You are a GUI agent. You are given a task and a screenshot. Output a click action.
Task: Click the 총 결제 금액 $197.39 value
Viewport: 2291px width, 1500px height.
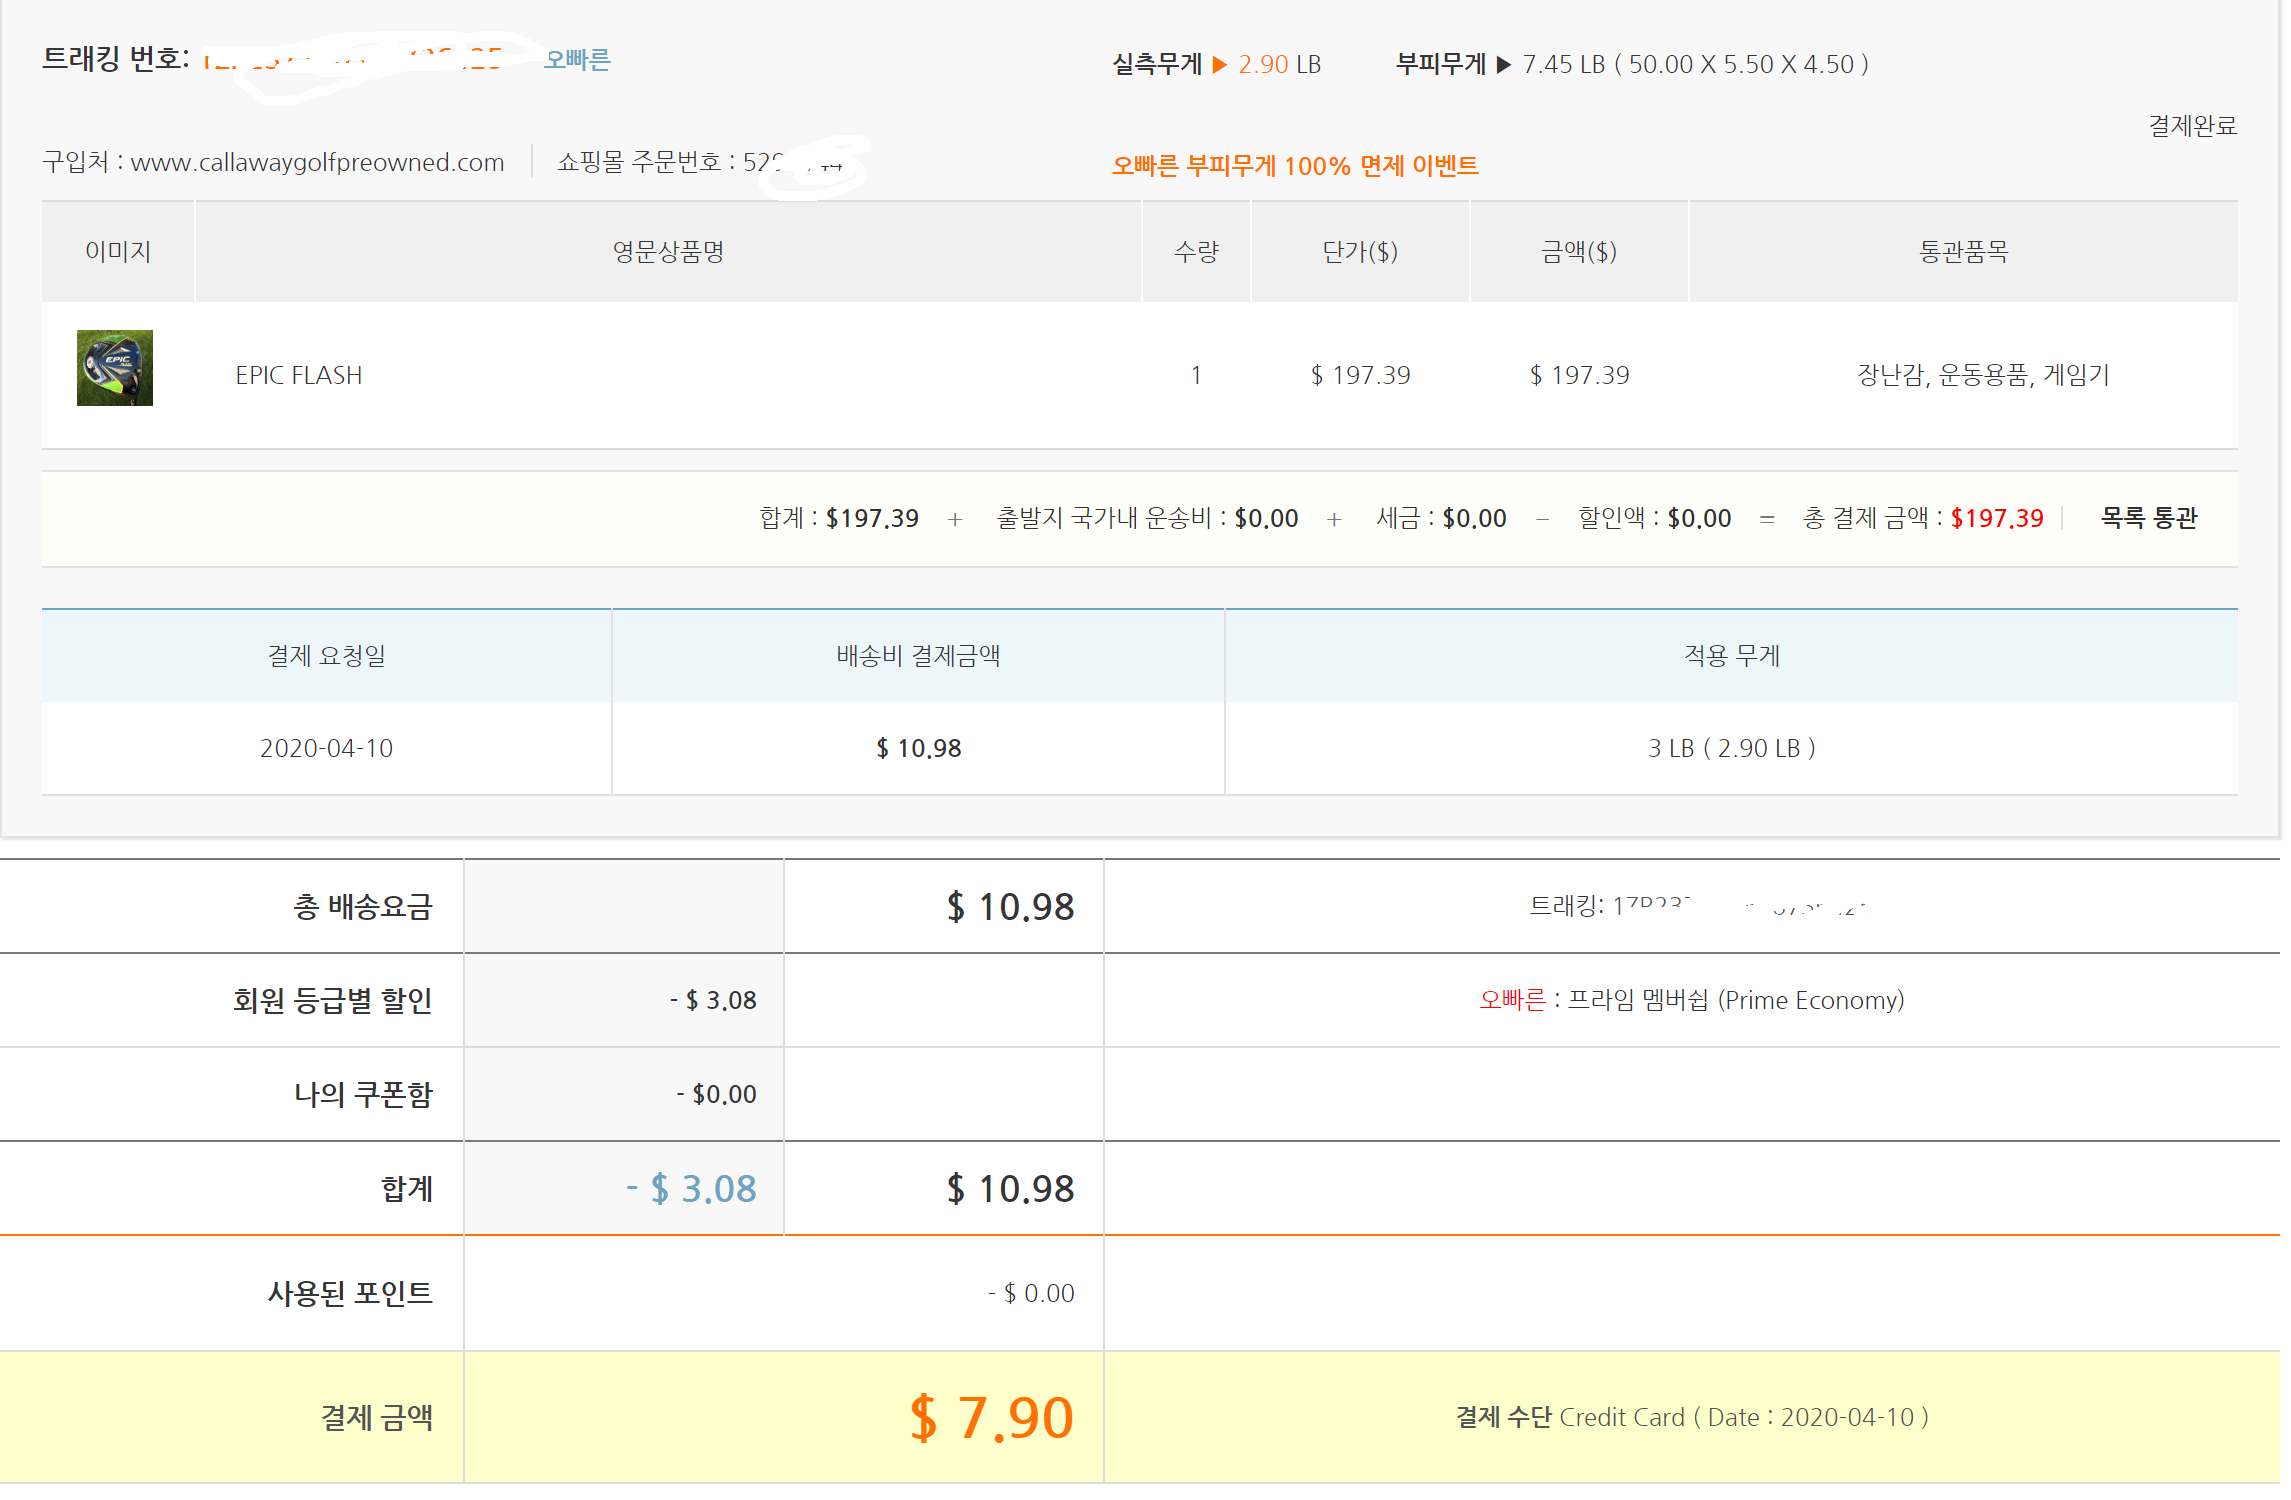click(x=1996, y=518)
